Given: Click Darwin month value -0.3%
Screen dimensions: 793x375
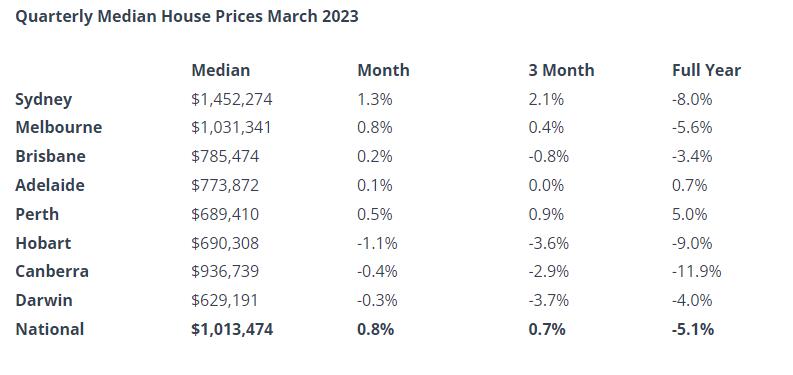Looking at the screenshot, I should (377, 301).
